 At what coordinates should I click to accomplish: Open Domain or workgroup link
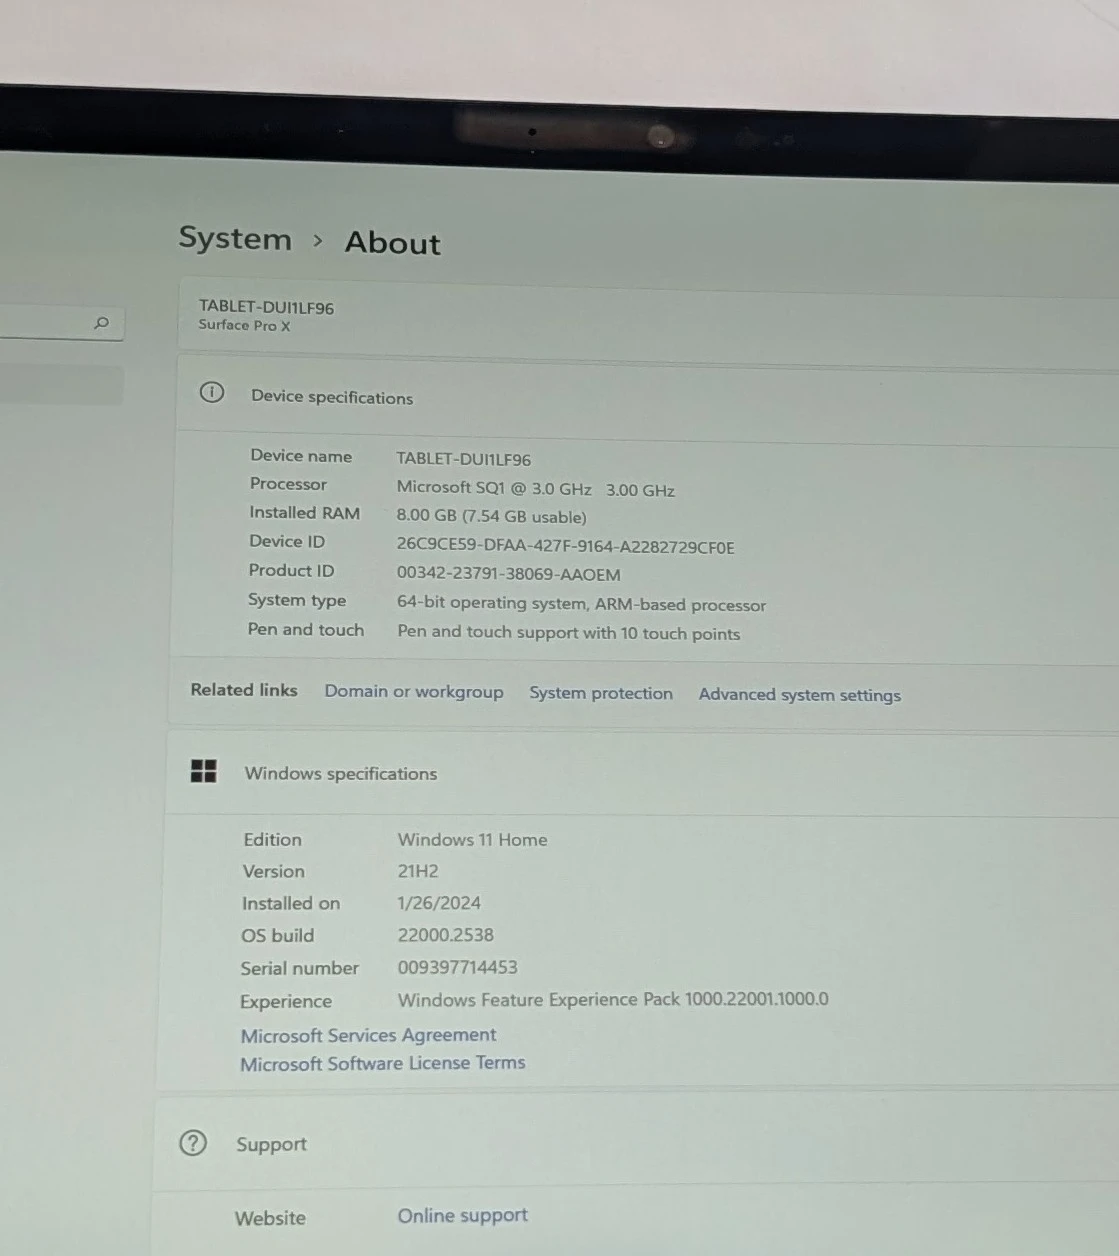pyautogui.click(x=414, y=691)
